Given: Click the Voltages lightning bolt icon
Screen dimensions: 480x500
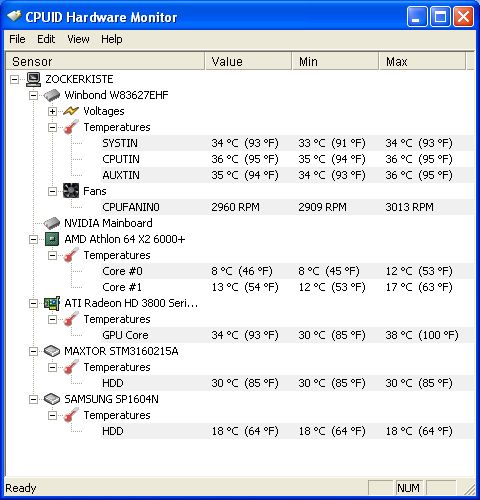Looking at the screenshot, I should [71, 111].
